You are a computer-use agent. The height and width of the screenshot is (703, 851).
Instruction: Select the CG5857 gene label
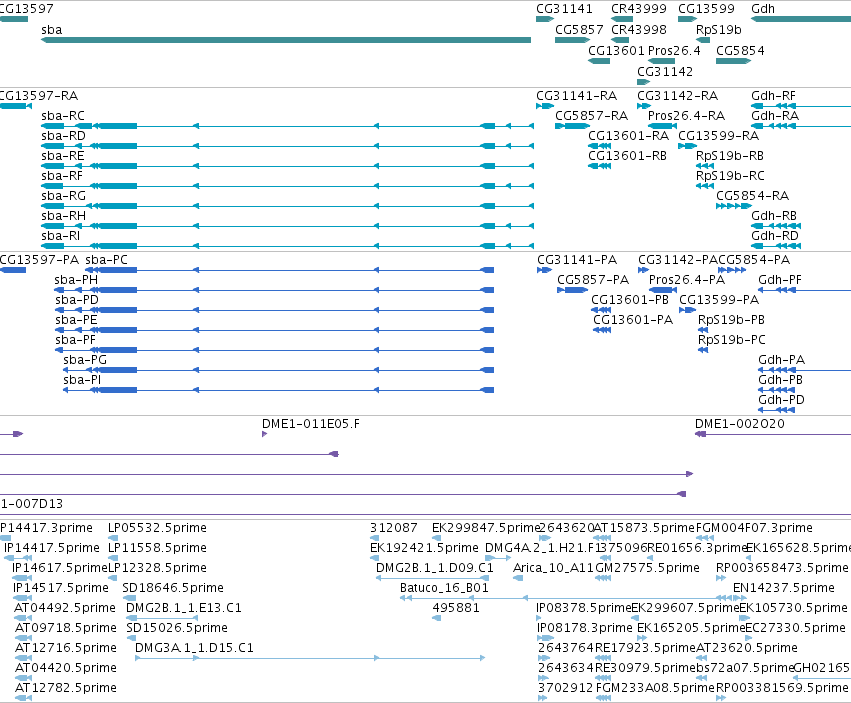pos(579,29)
